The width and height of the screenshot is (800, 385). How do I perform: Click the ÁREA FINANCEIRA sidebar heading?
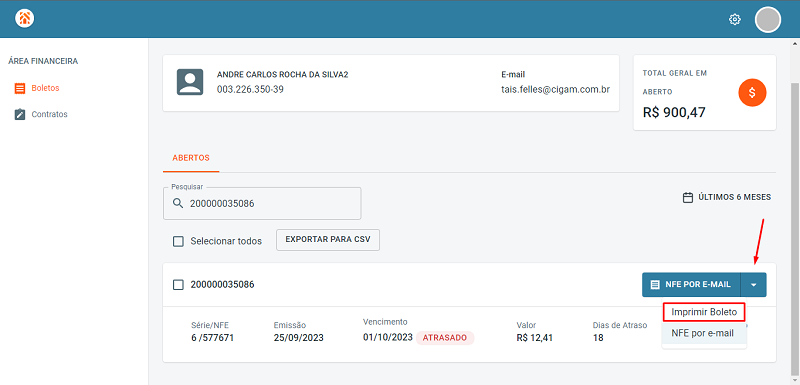point(43,61)
